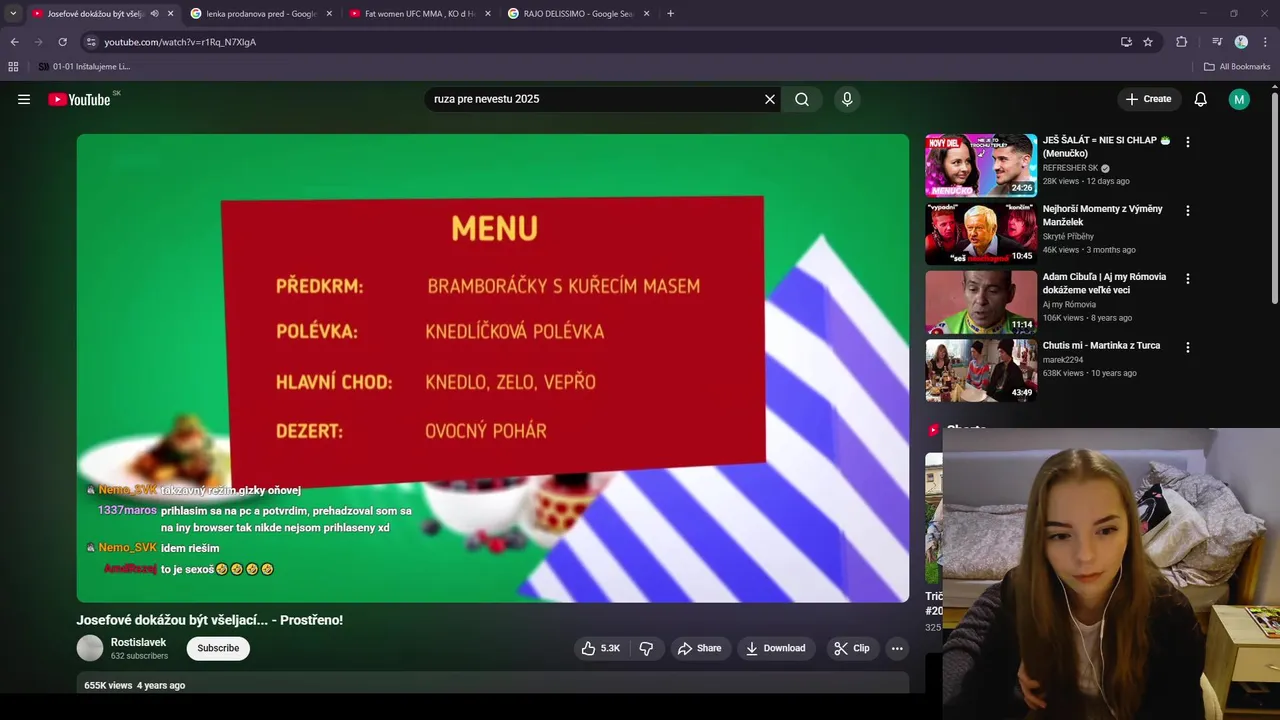Click the page vertical scrollbar
Image resolution: width=1280 pixels, height=720 pixels.
pos(1275,200)
